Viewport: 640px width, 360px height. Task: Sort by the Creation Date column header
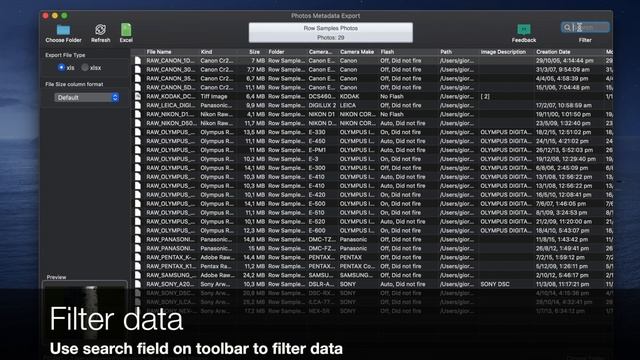[553, 52]
